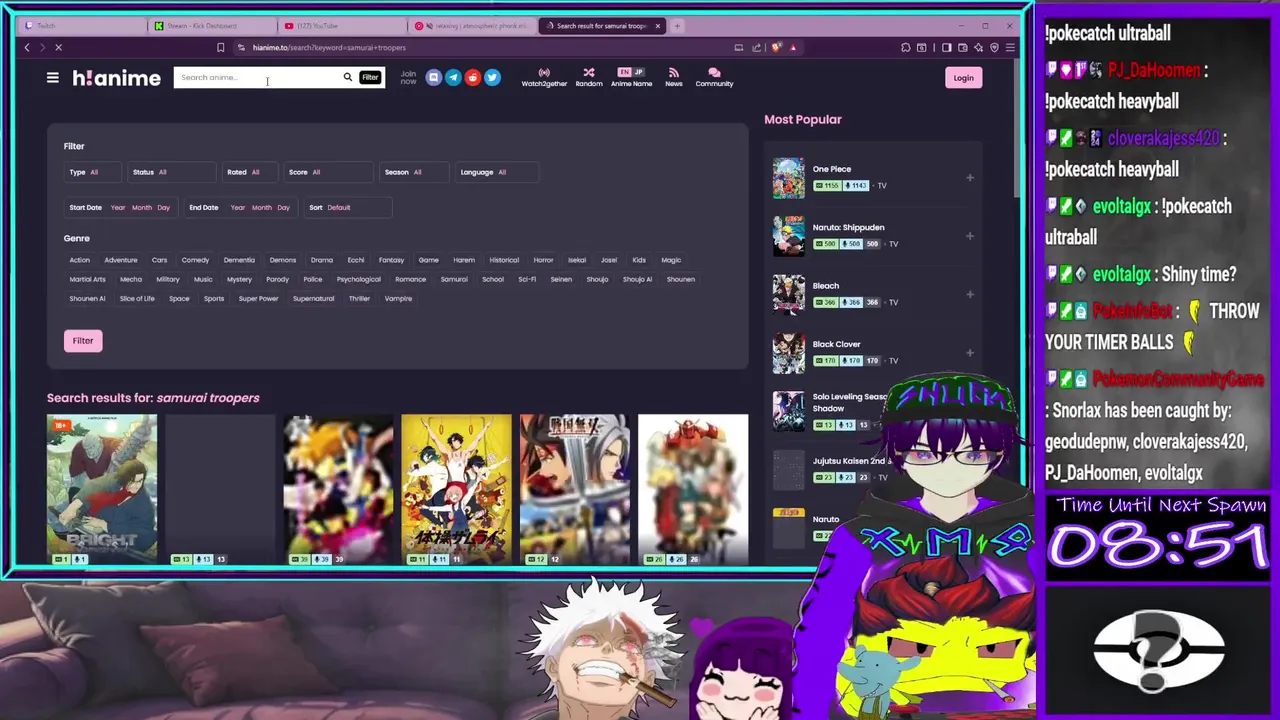The height and width of the screenshot is (720, 1280).
Task: Close the samurai troopers search tab
Action: click(x=657, y=25)
